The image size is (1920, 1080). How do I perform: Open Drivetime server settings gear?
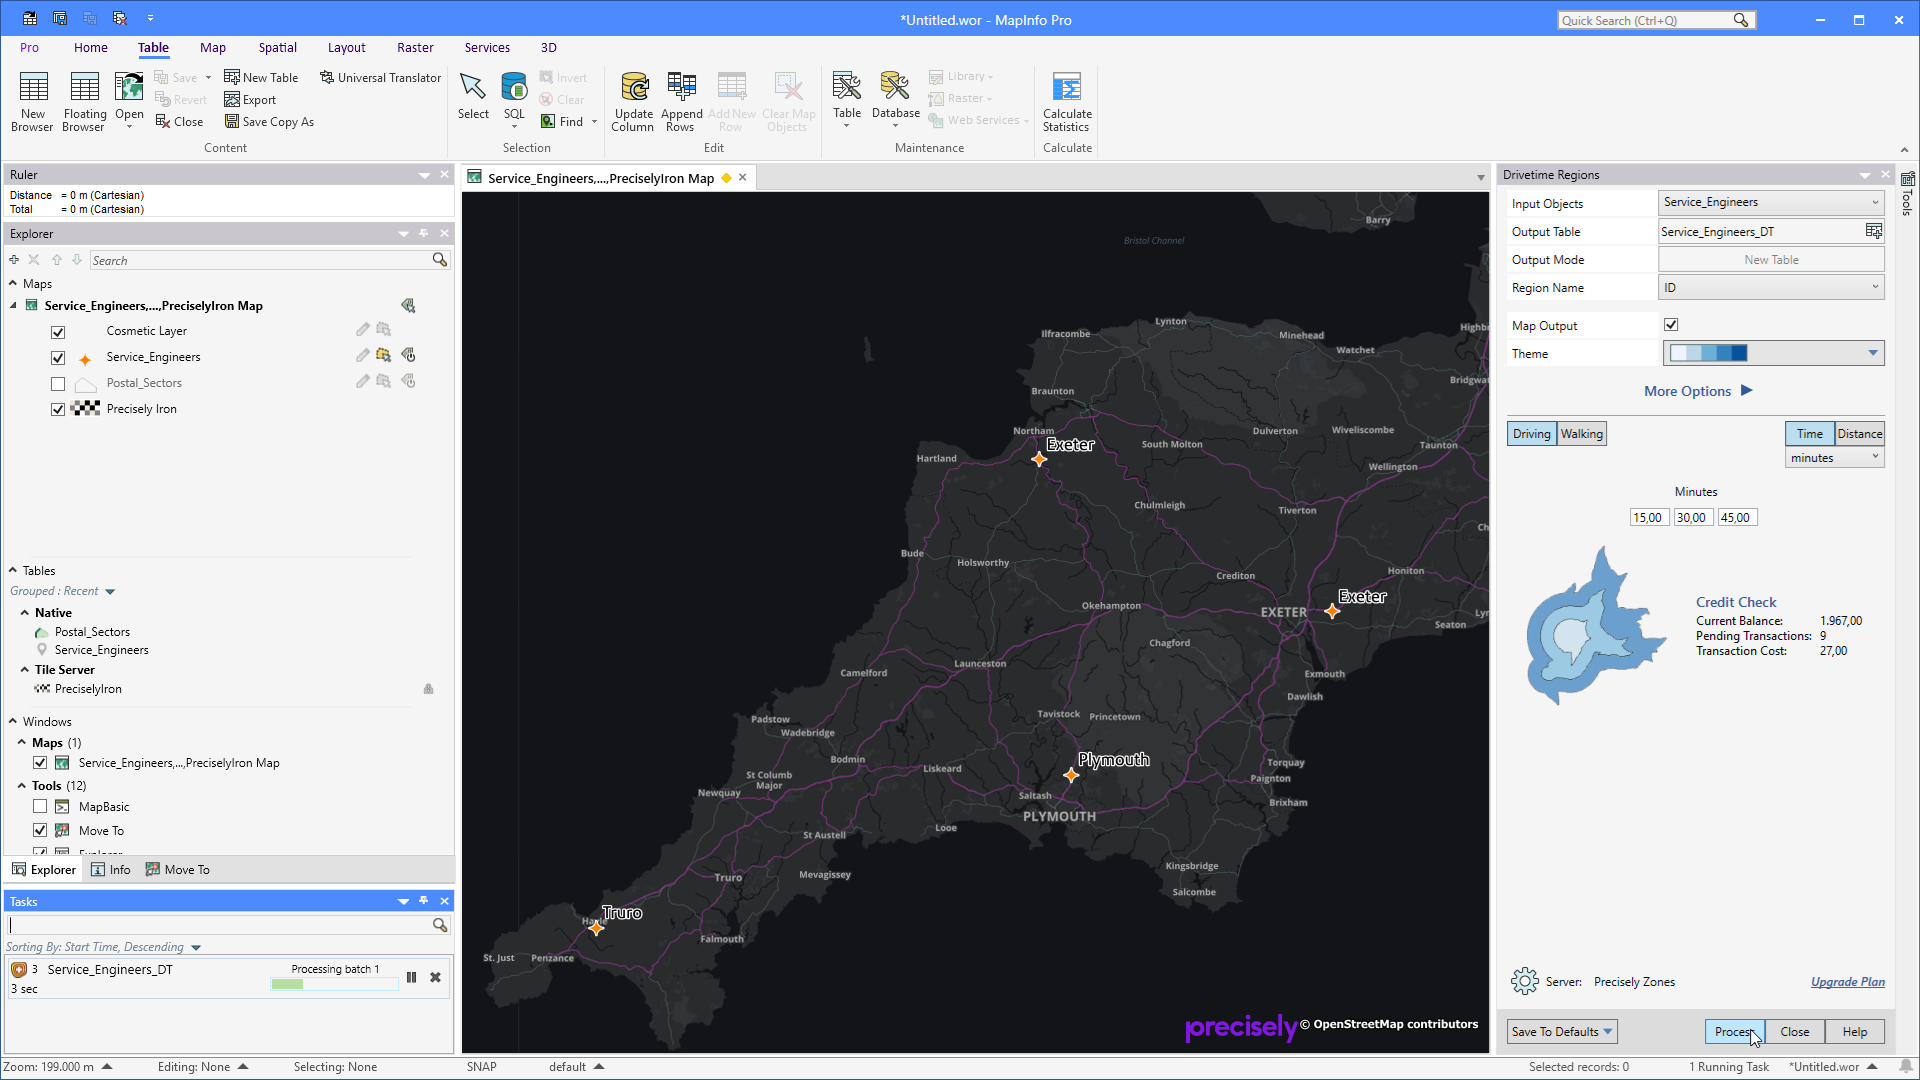(x=1524, y=981)
